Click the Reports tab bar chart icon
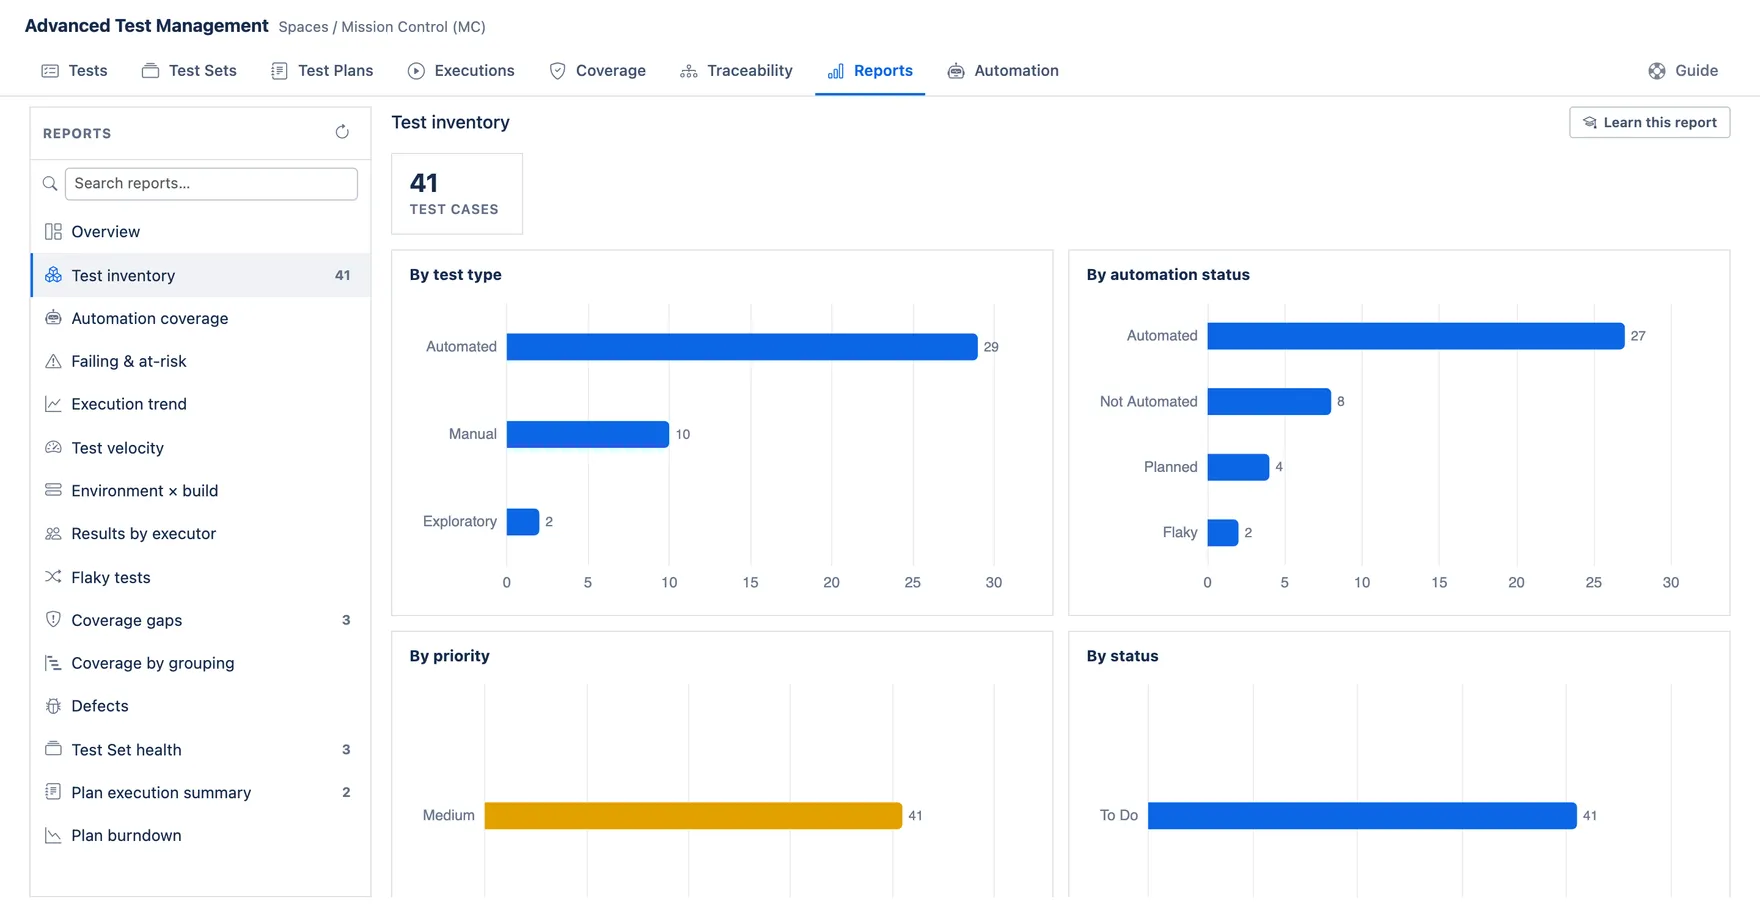Screen dimensions: 1760x912 [836, 71]
